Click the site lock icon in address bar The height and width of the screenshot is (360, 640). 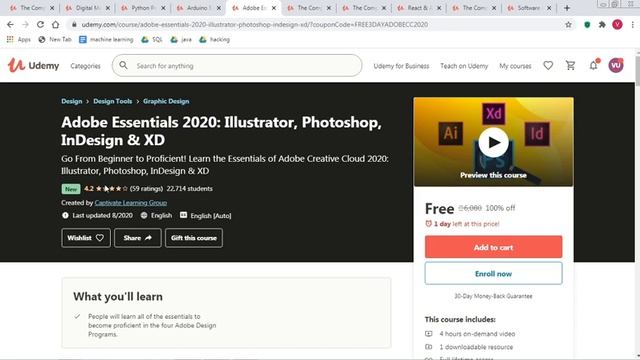[x=74, y=24]
